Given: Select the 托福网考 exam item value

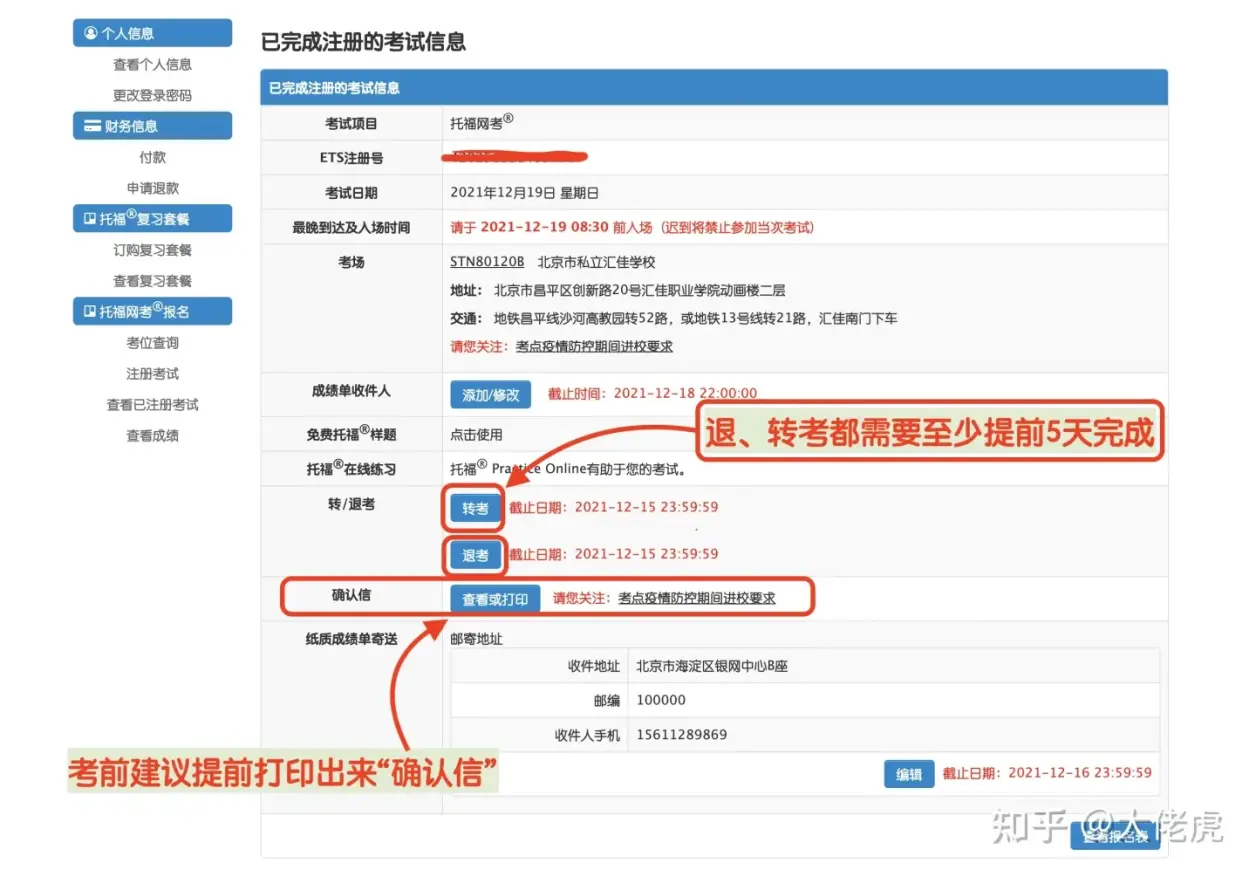Looking at the screenshot, I should pyautogui.click(x=482, y=123).
